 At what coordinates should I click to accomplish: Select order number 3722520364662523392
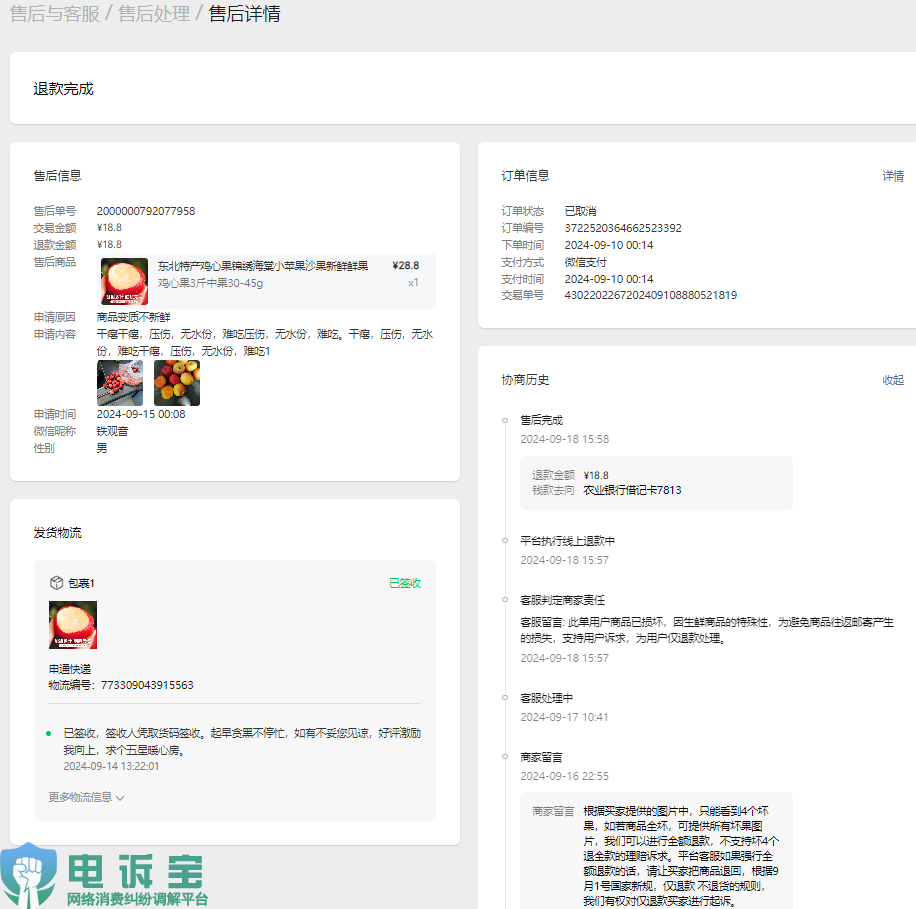tap(623, 228)
